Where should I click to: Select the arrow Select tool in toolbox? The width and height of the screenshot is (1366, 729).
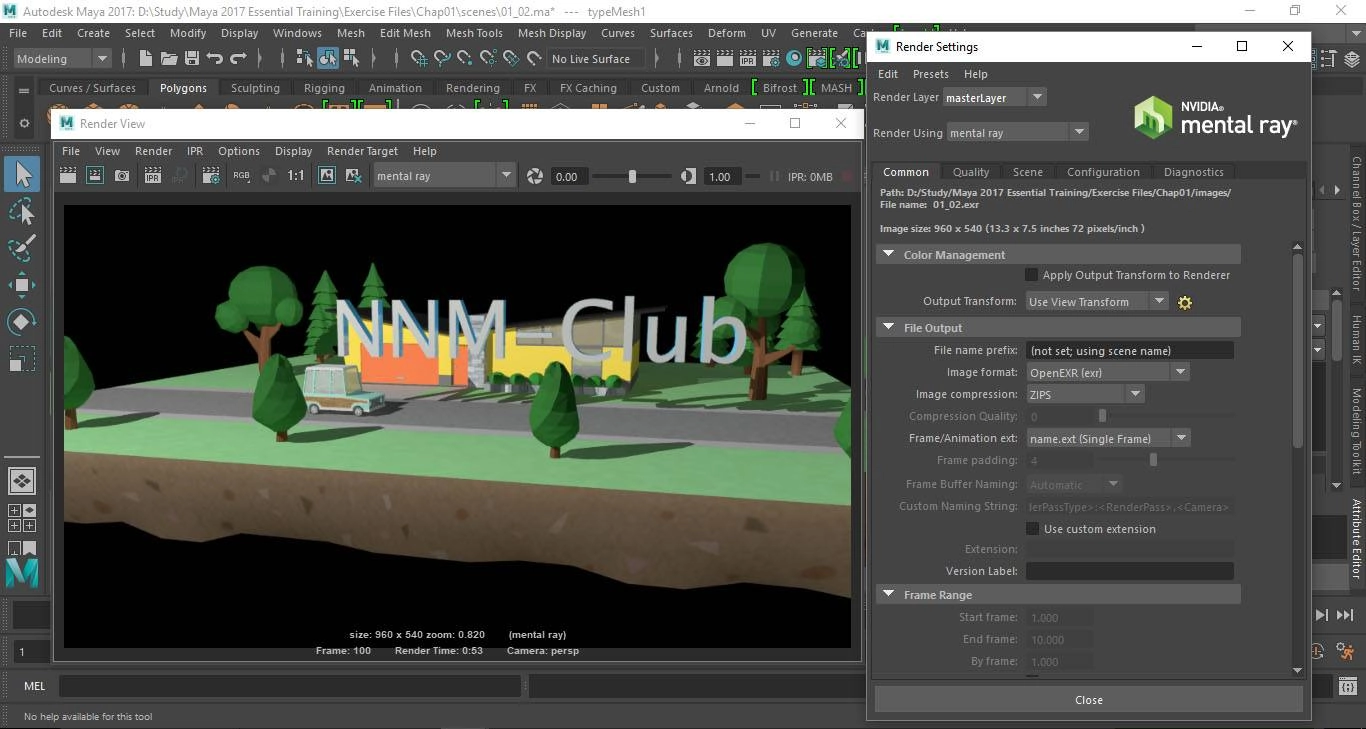click(x=22, y=175)
